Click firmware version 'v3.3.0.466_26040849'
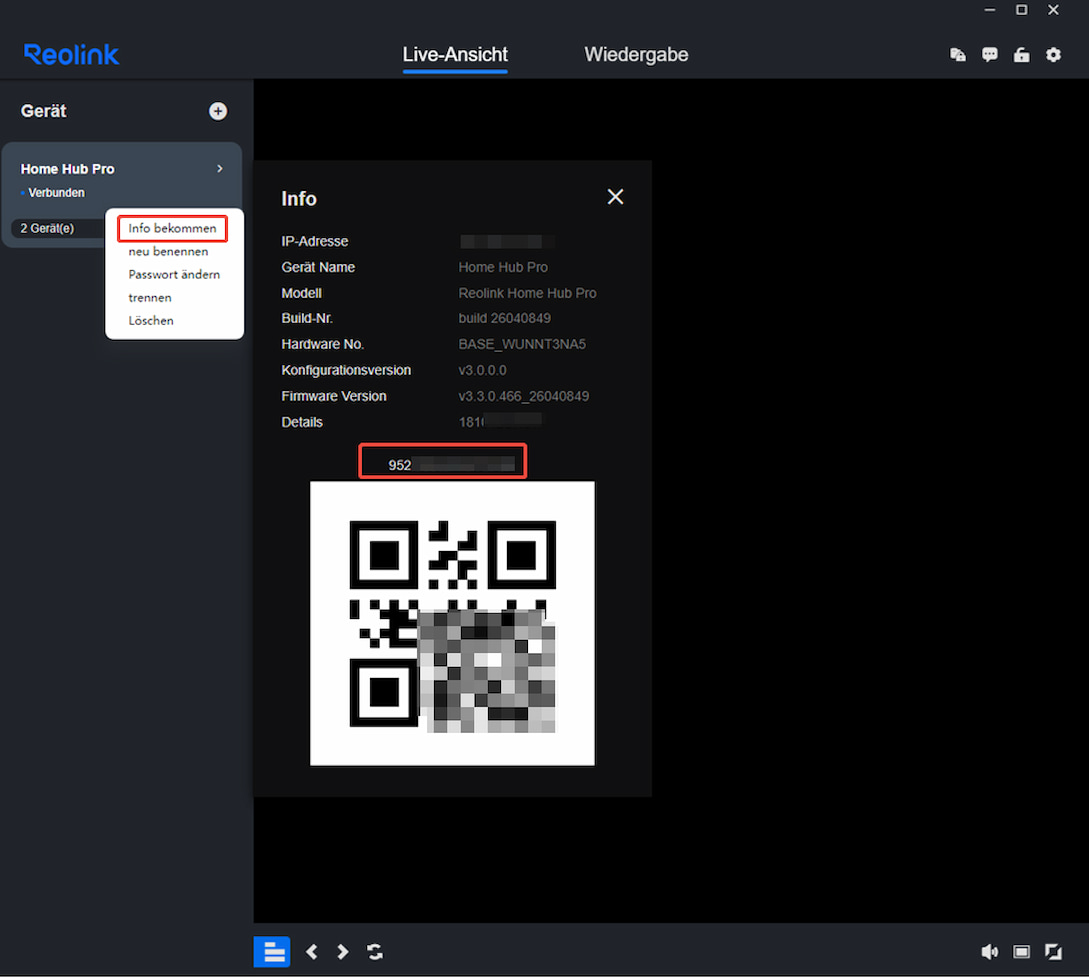 [x=524, y=397]
